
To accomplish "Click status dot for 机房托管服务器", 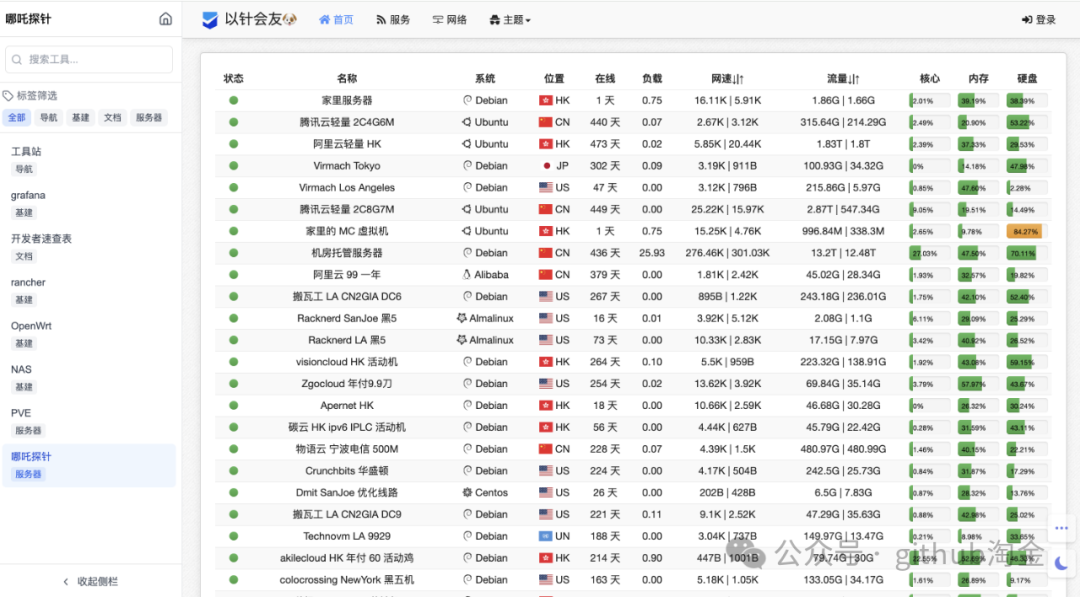I will (233, 253).
